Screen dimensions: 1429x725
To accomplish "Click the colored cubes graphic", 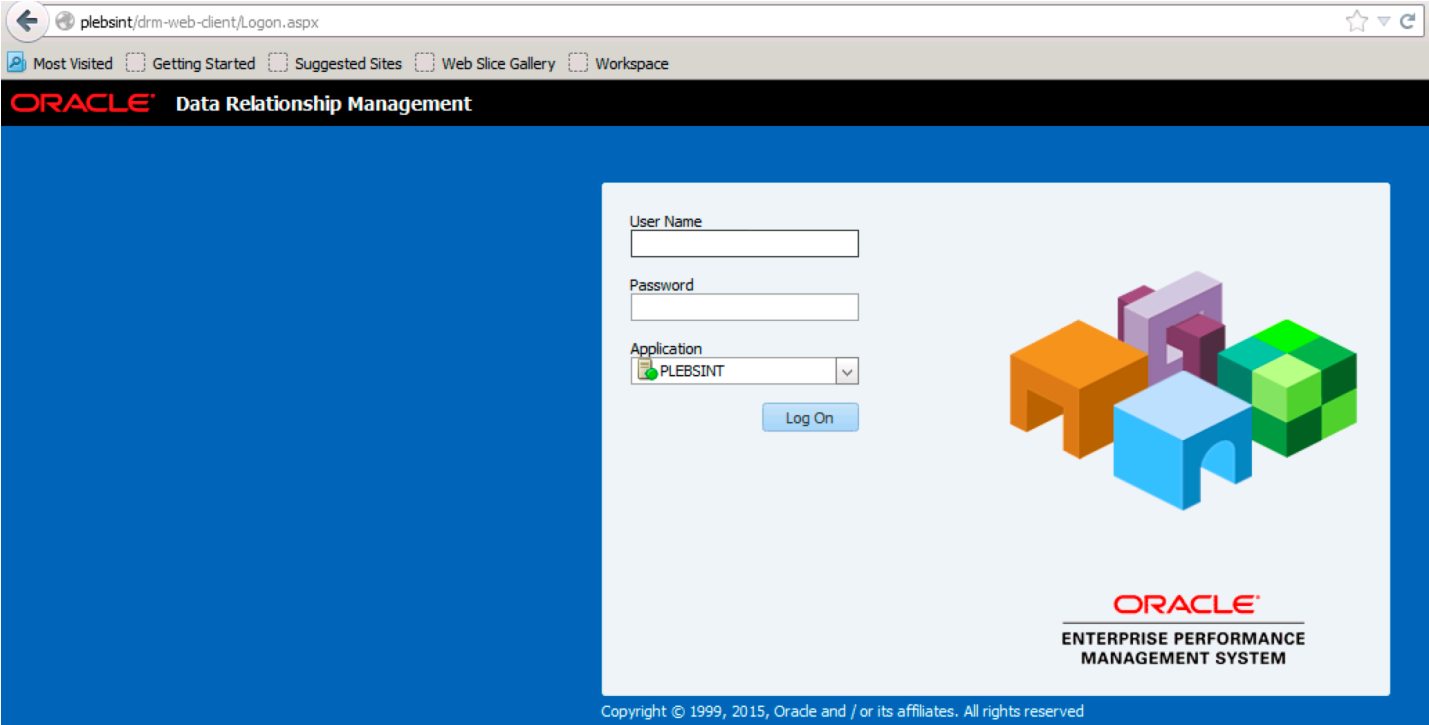I will (x=1183, y=390).
